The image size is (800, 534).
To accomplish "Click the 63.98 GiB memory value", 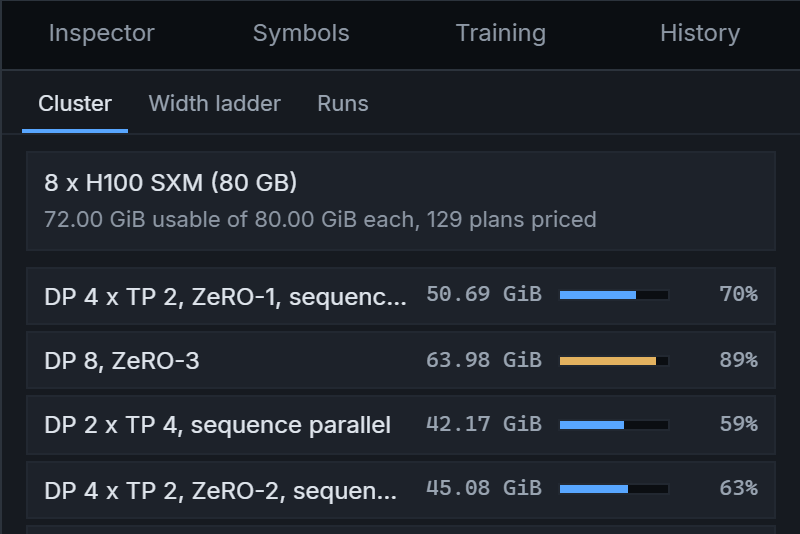I will click(484, 360).
